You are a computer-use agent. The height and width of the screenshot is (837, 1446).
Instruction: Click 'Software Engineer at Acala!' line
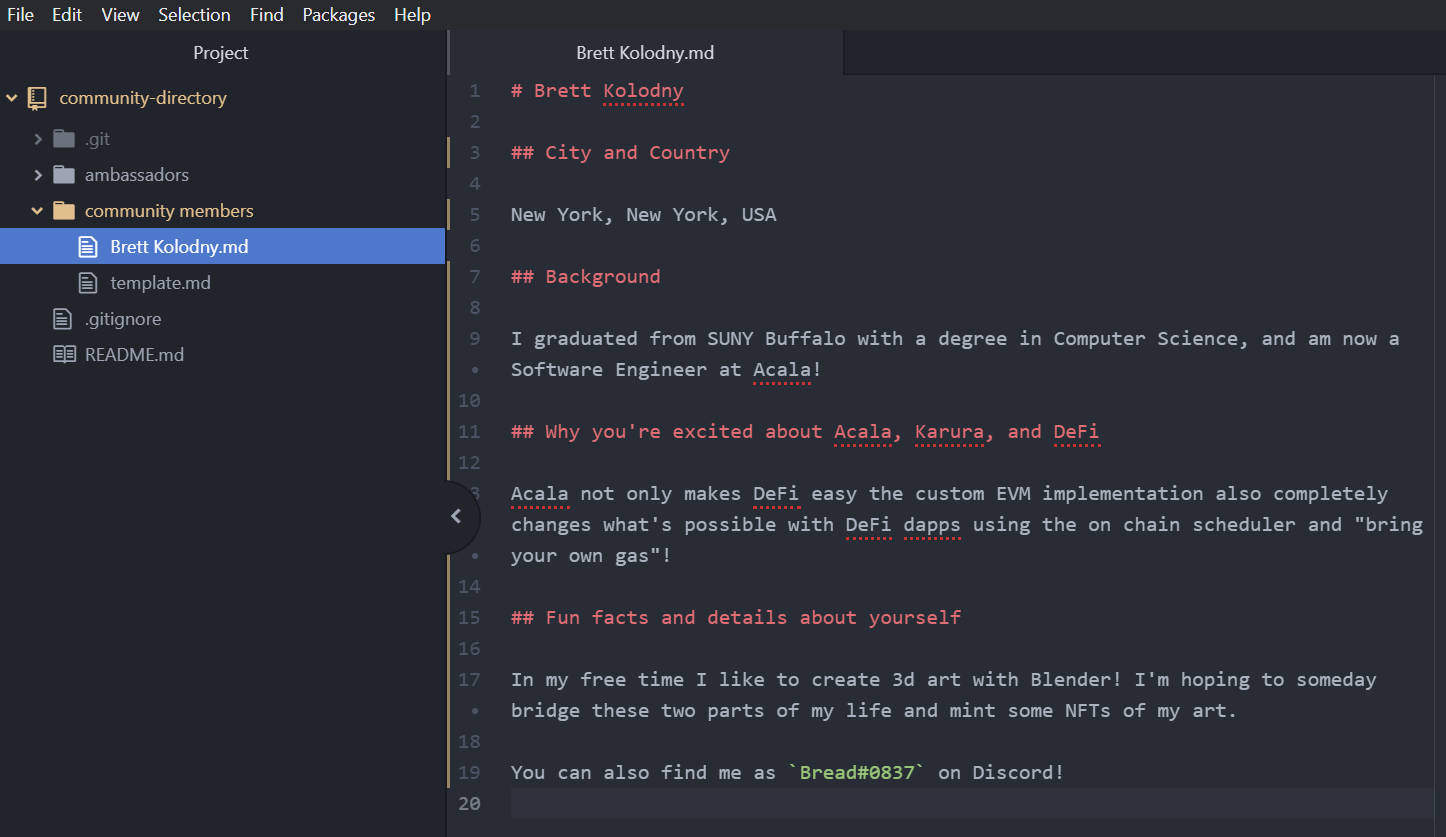[666, 370]
